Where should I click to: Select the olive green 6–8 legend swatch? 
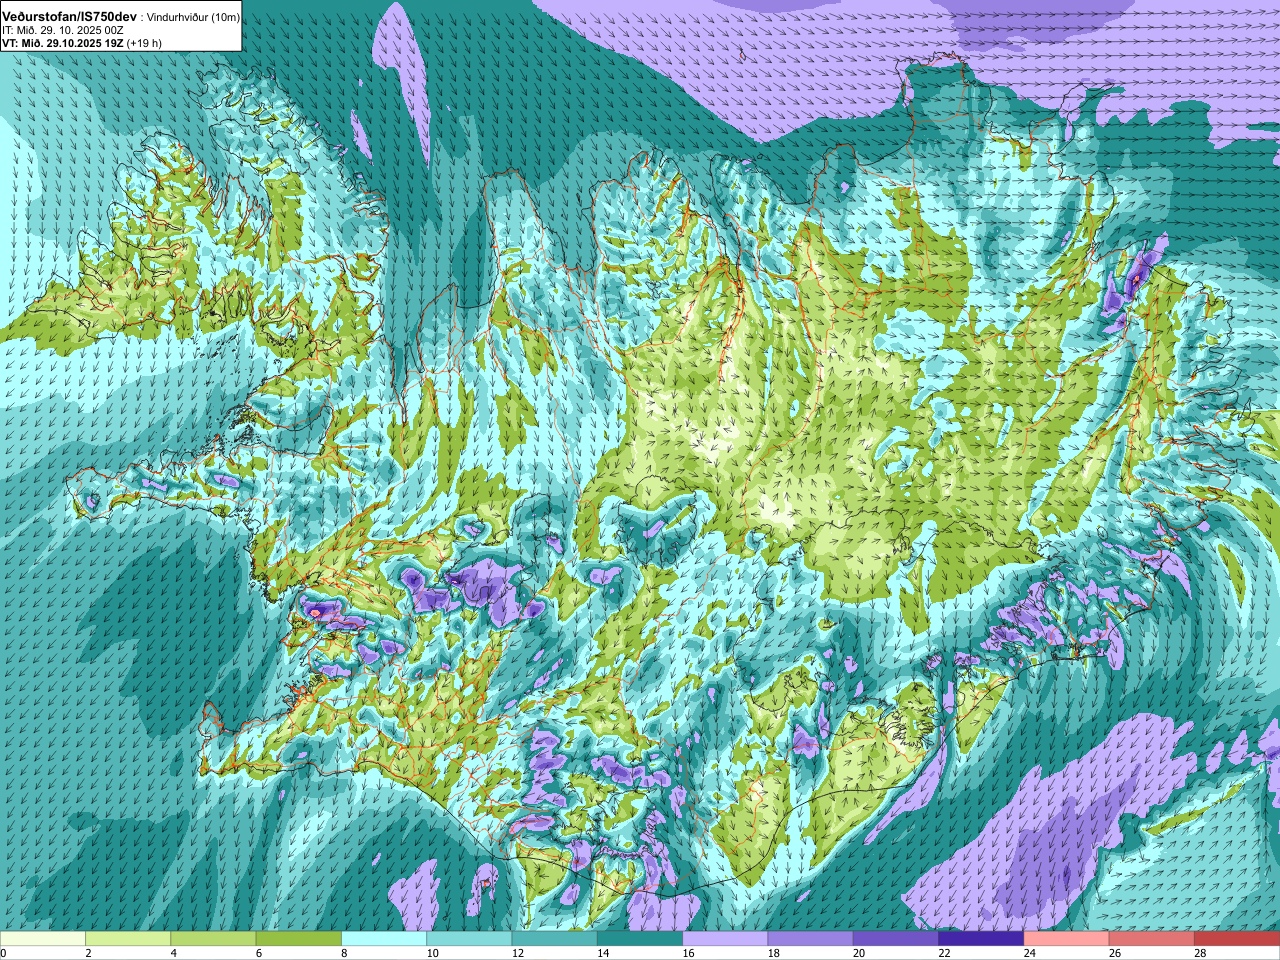299,938
